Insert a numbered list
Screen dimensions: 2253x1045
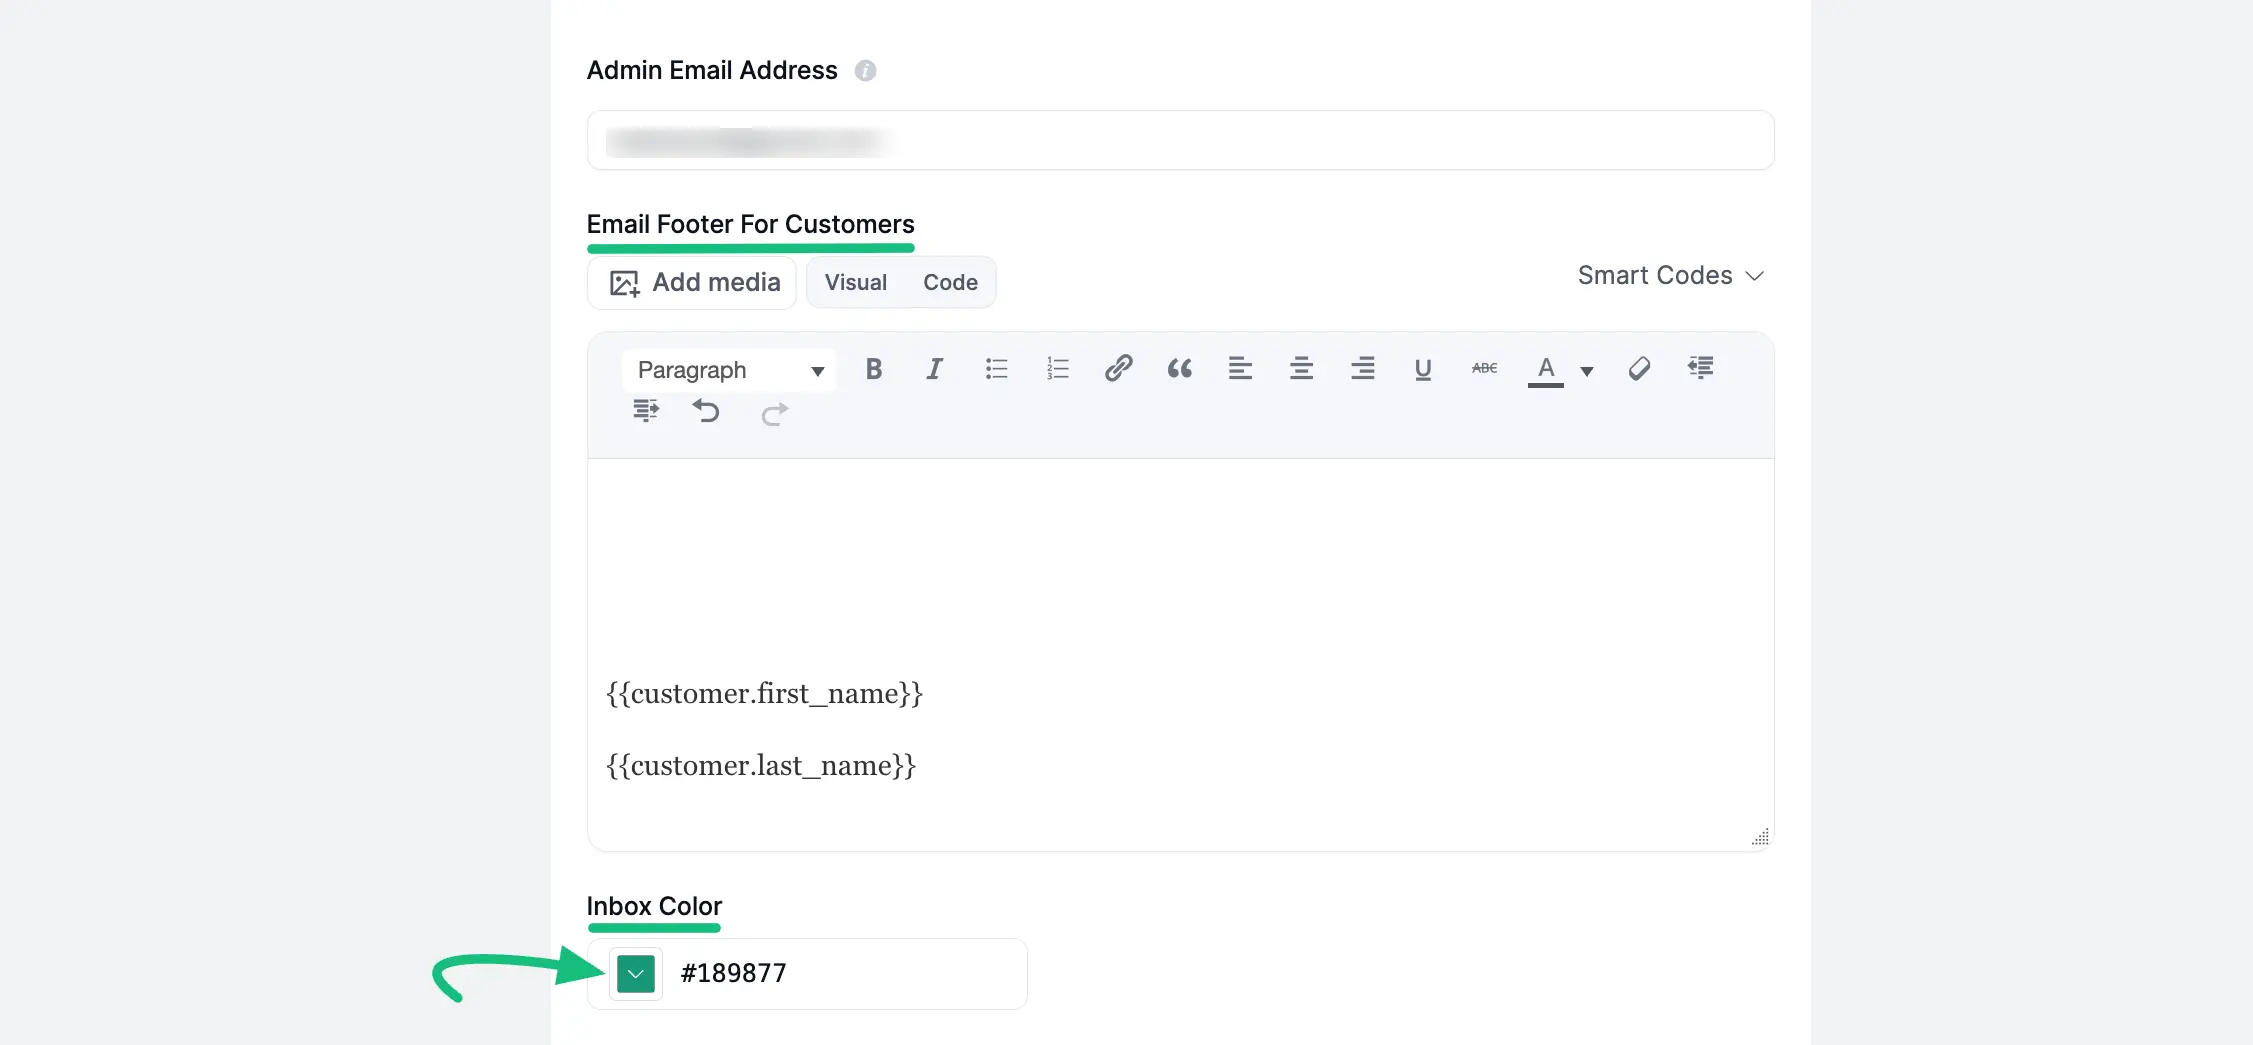pos(1057,369)
